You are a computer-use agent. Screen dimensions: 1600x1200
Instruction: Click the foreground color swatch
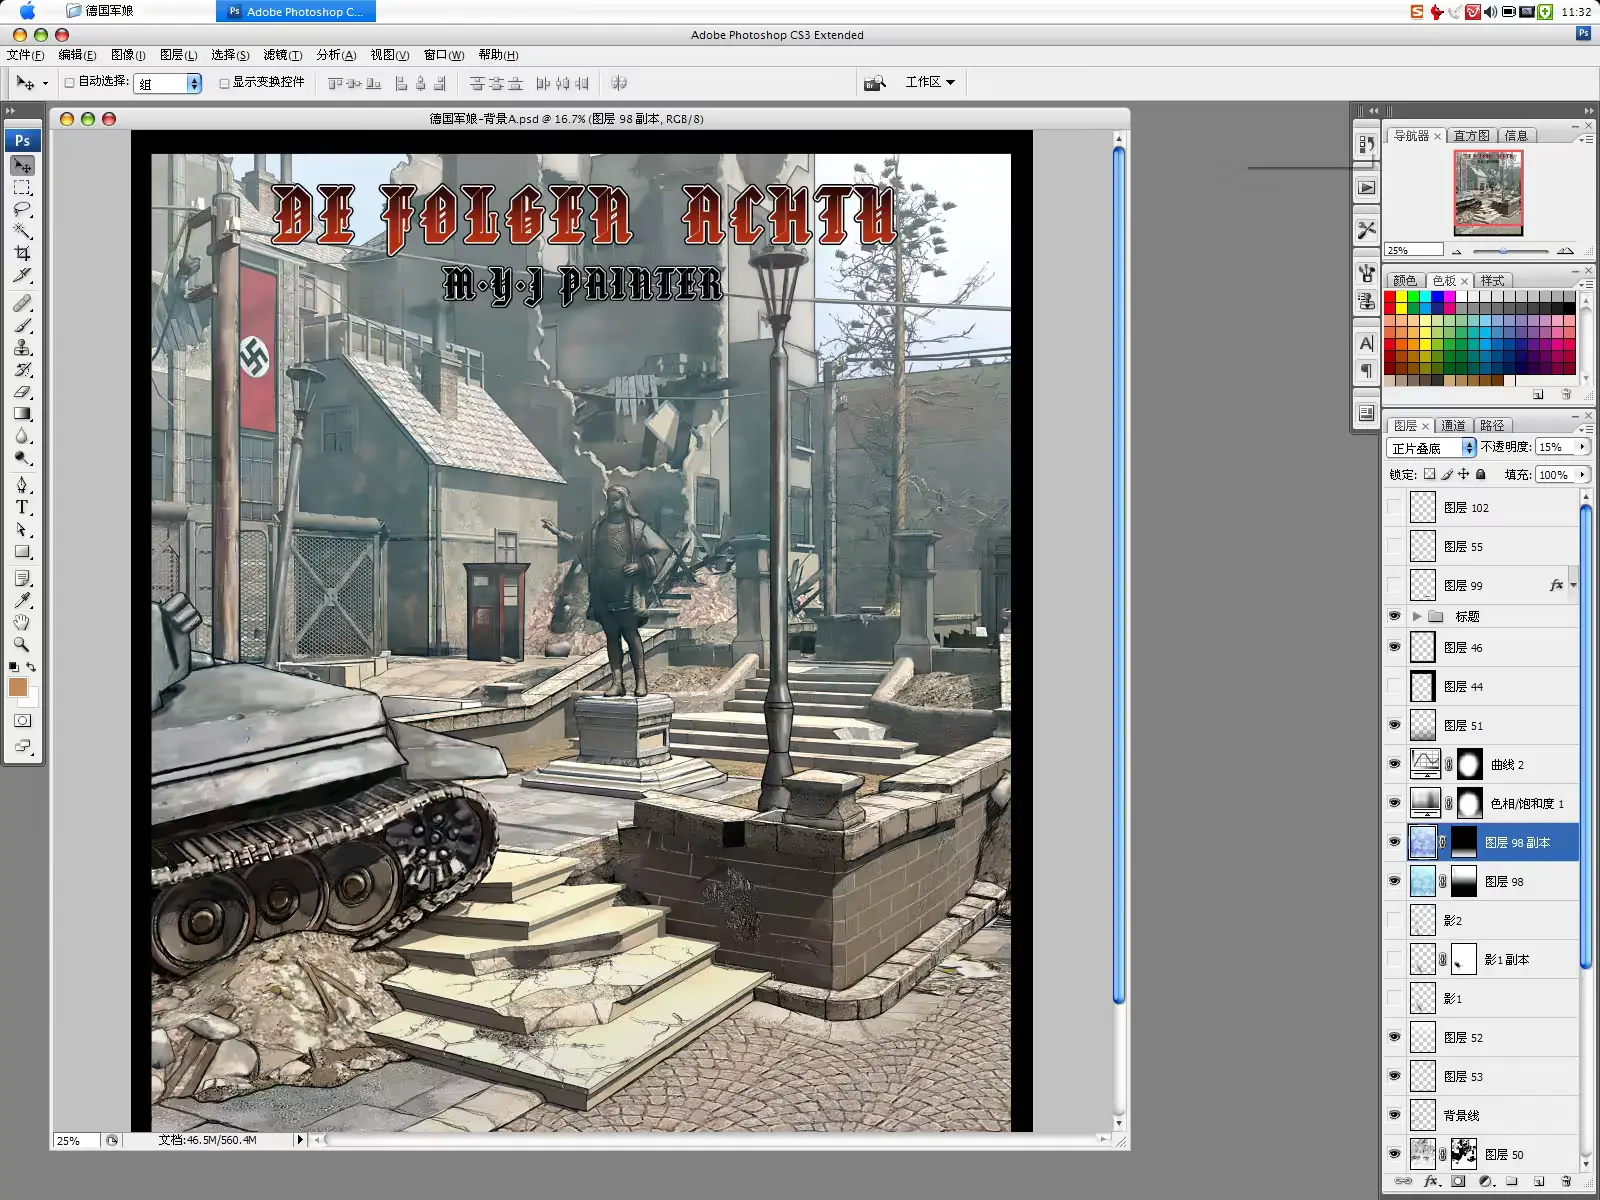[x=17, y=686]
